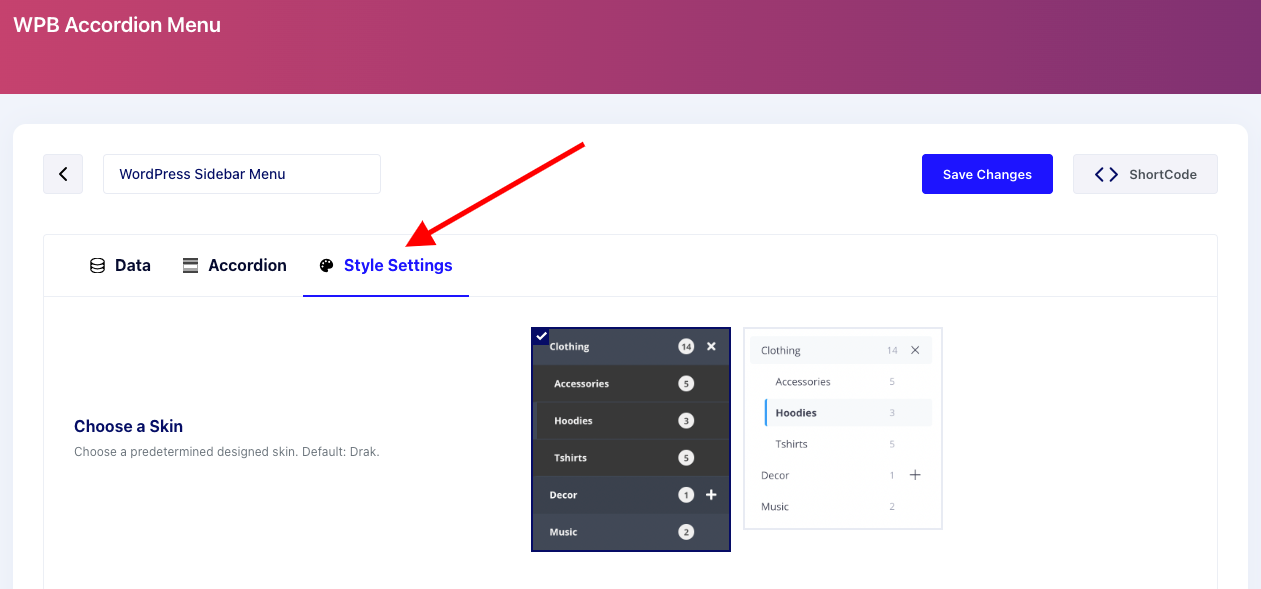Select the dark skin thumbnail
The width and height of the screenshot is (1261, 589).
(x=631, y=439)
